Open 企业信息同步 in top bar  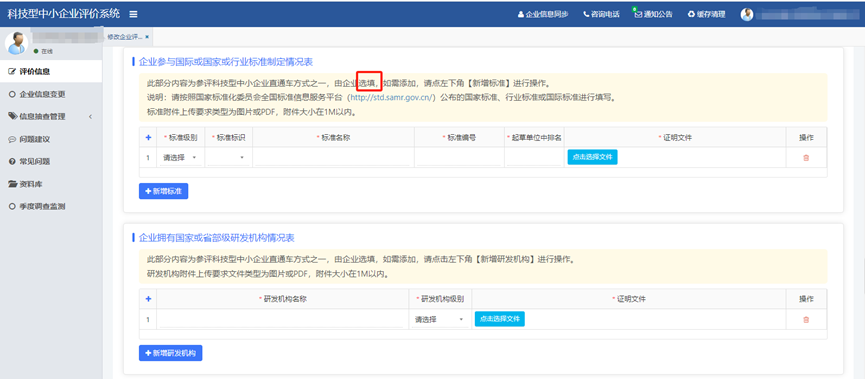click(542, 14)
